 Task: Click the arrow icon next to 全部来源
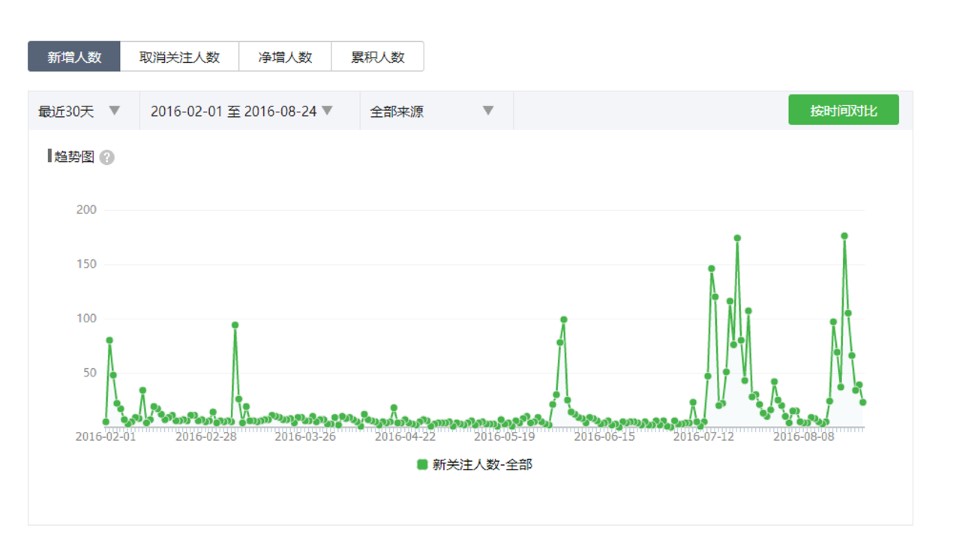488,111
